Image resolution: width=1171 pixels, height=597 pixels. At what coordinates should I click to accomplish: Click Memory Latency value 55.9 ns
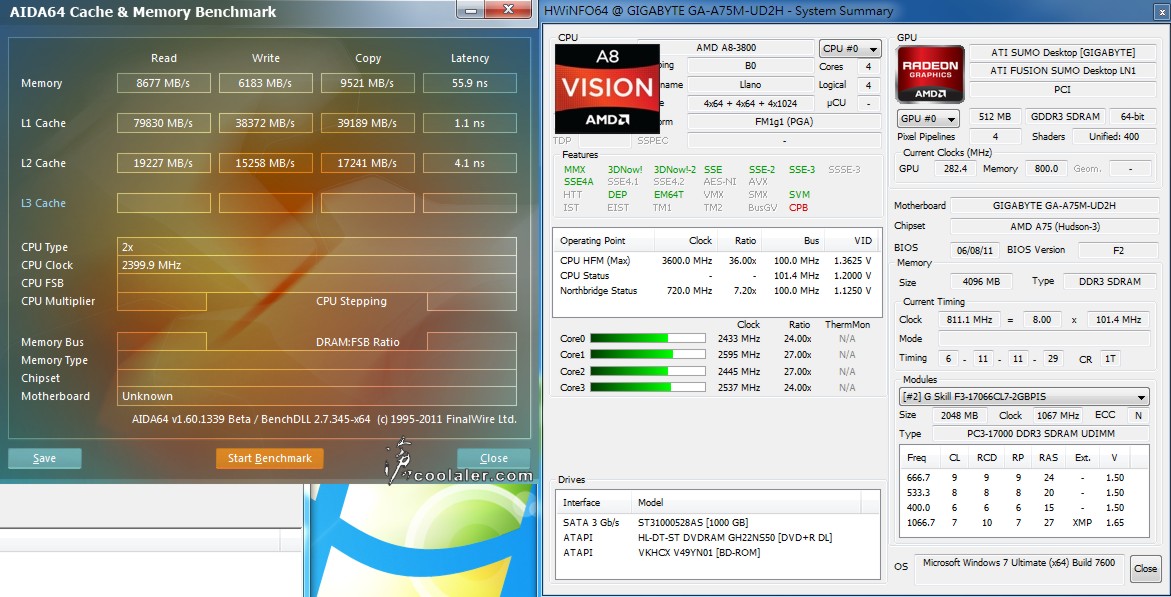coord(470,83)
